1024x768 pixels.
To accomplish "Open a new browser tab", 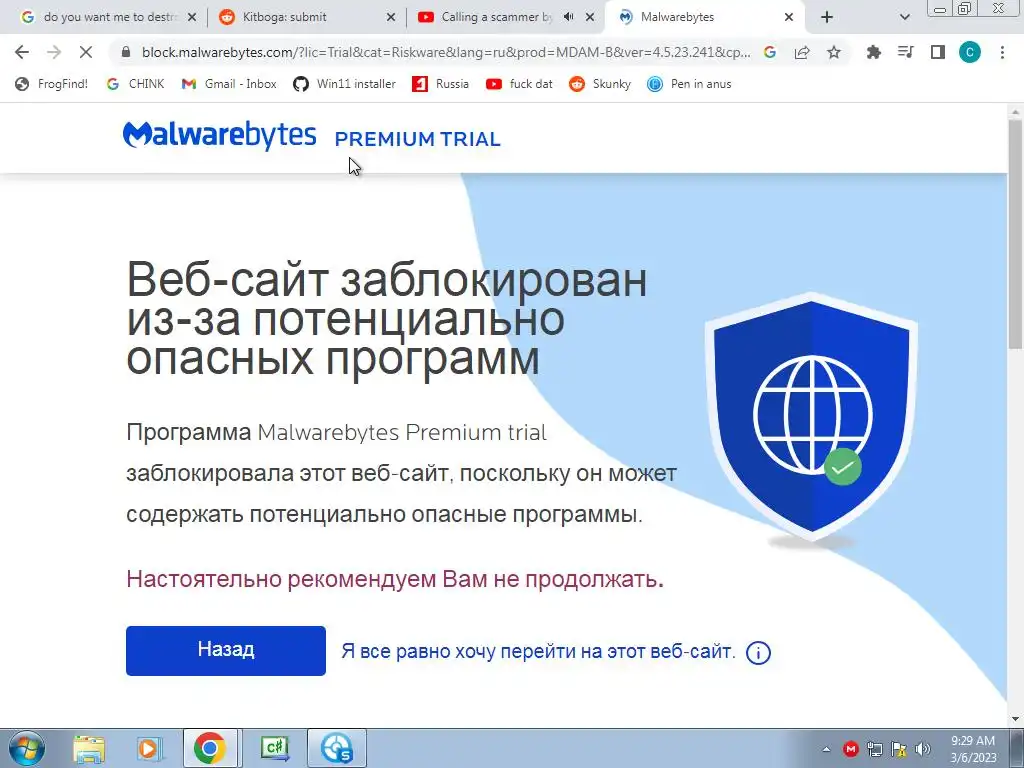I will pos(827,17).
